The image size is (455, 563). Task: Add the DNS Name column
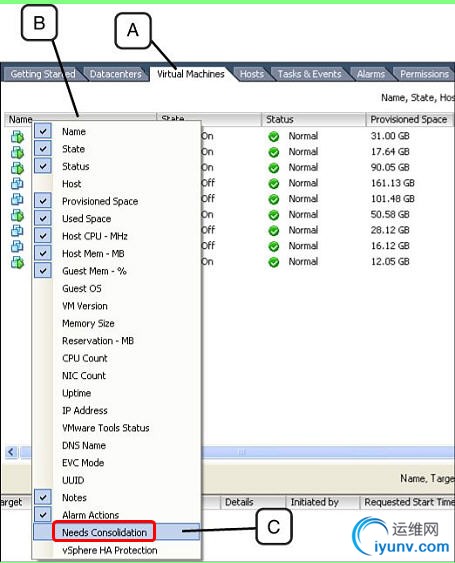(x=117, y=445)
